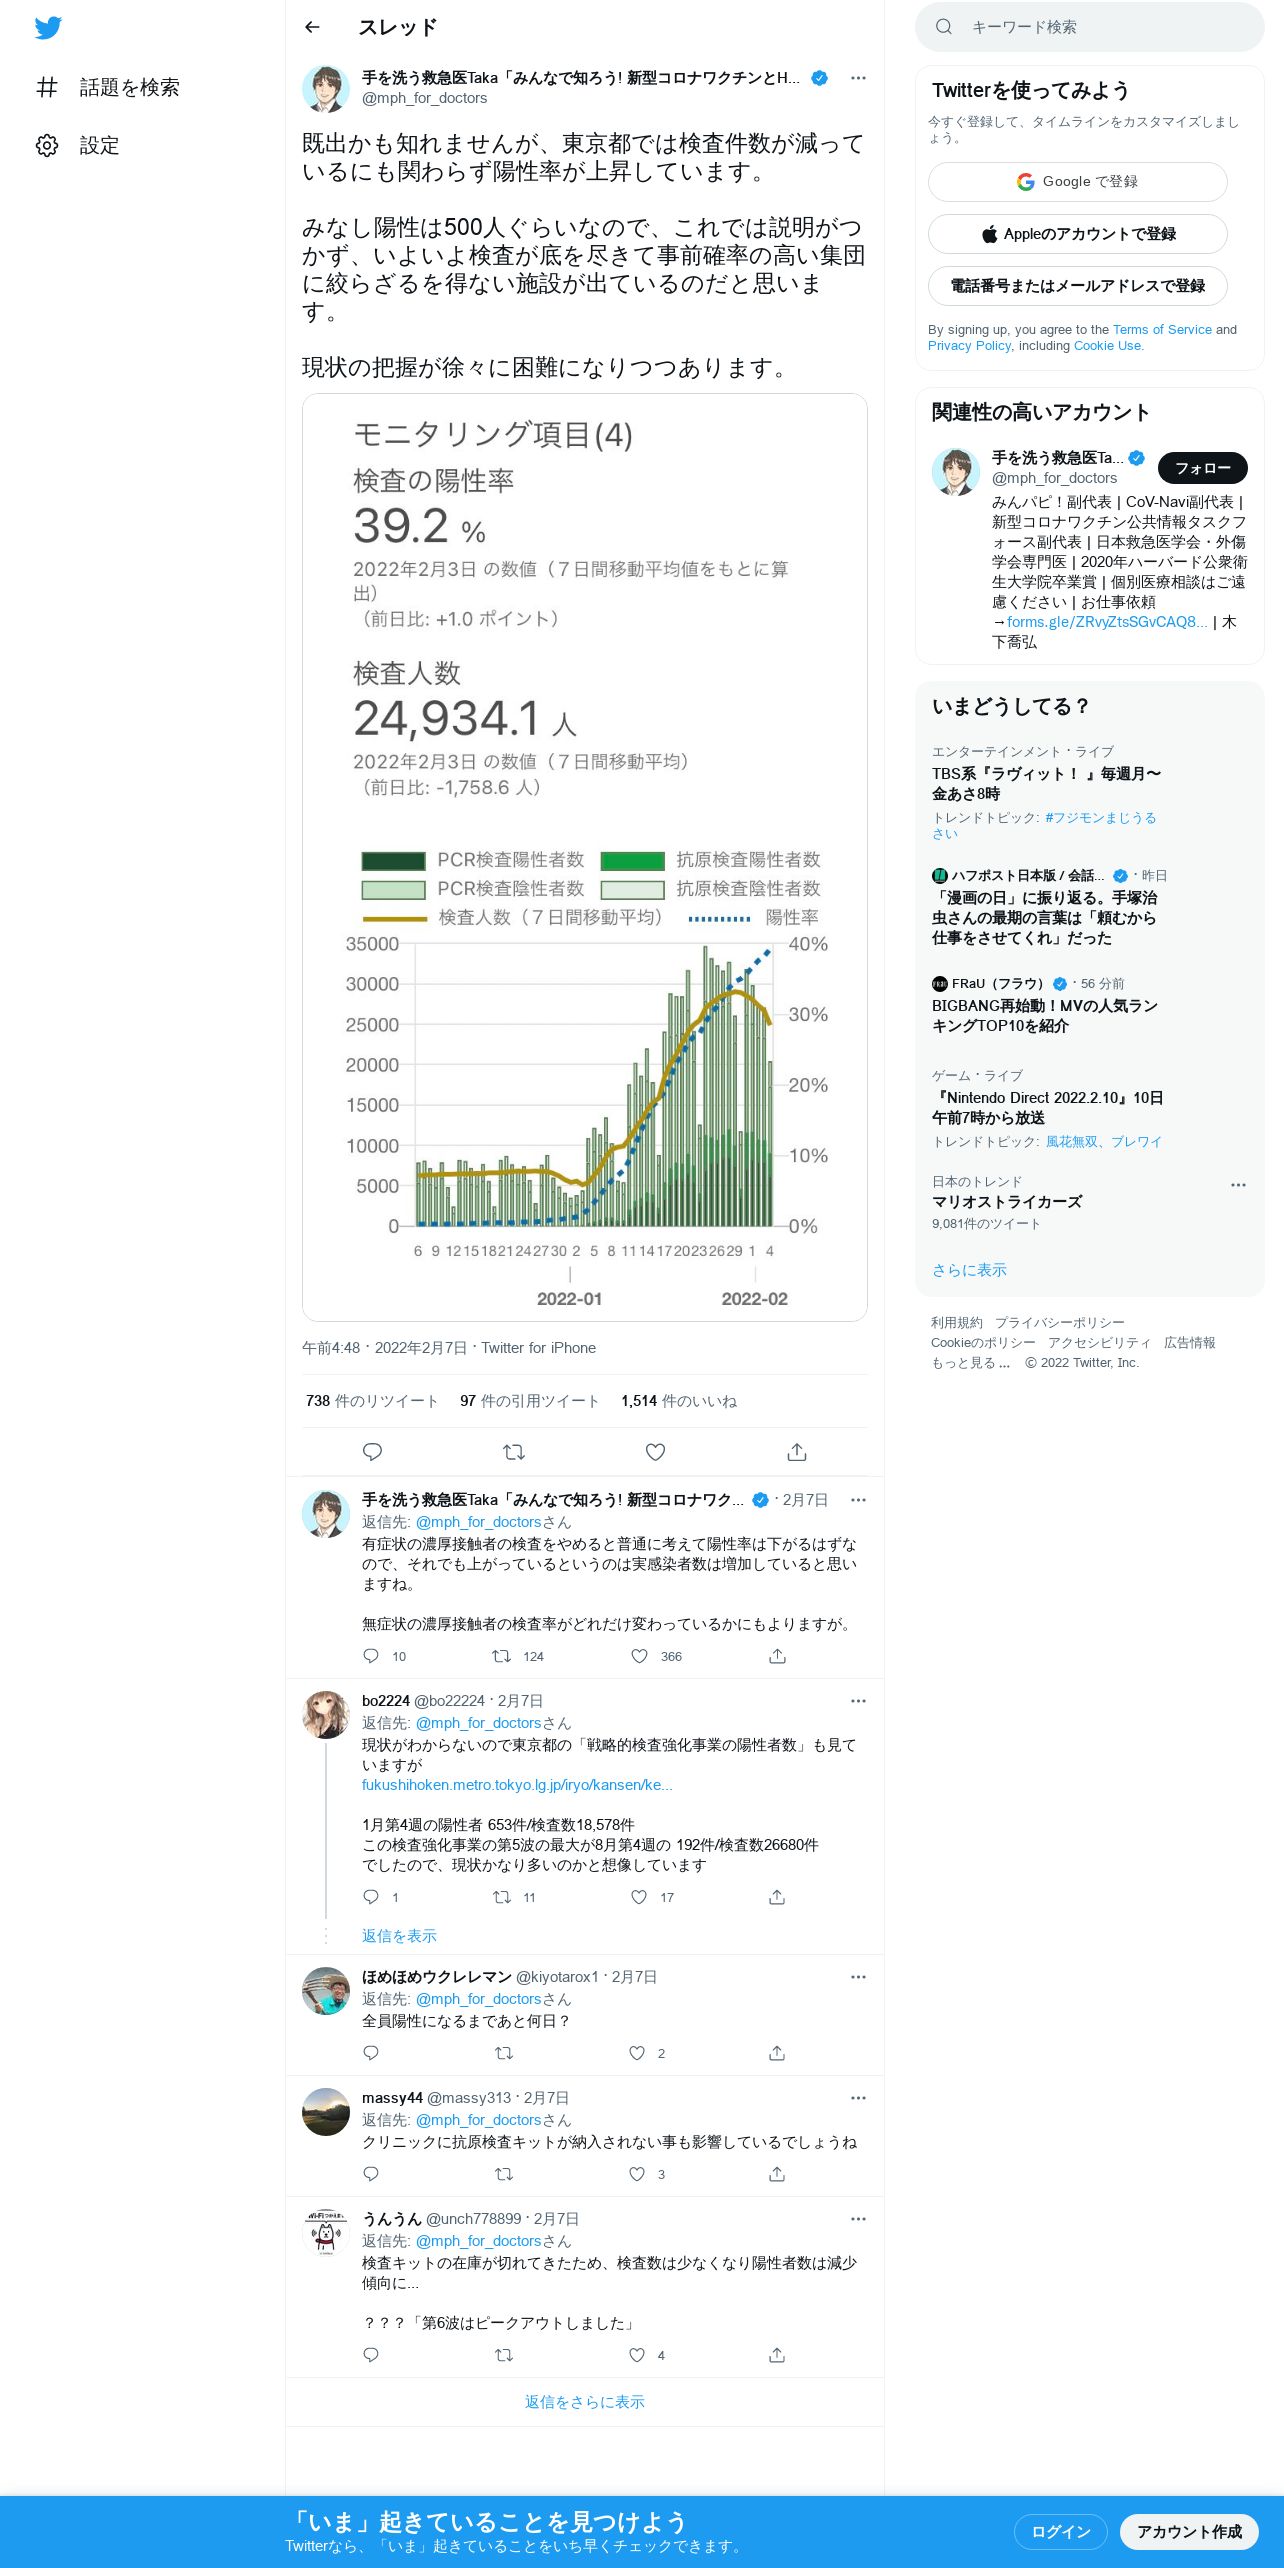Retweet ほめほめウクレレマン's reply
Viewport: 1284px width, 2568px height.
504,2053
